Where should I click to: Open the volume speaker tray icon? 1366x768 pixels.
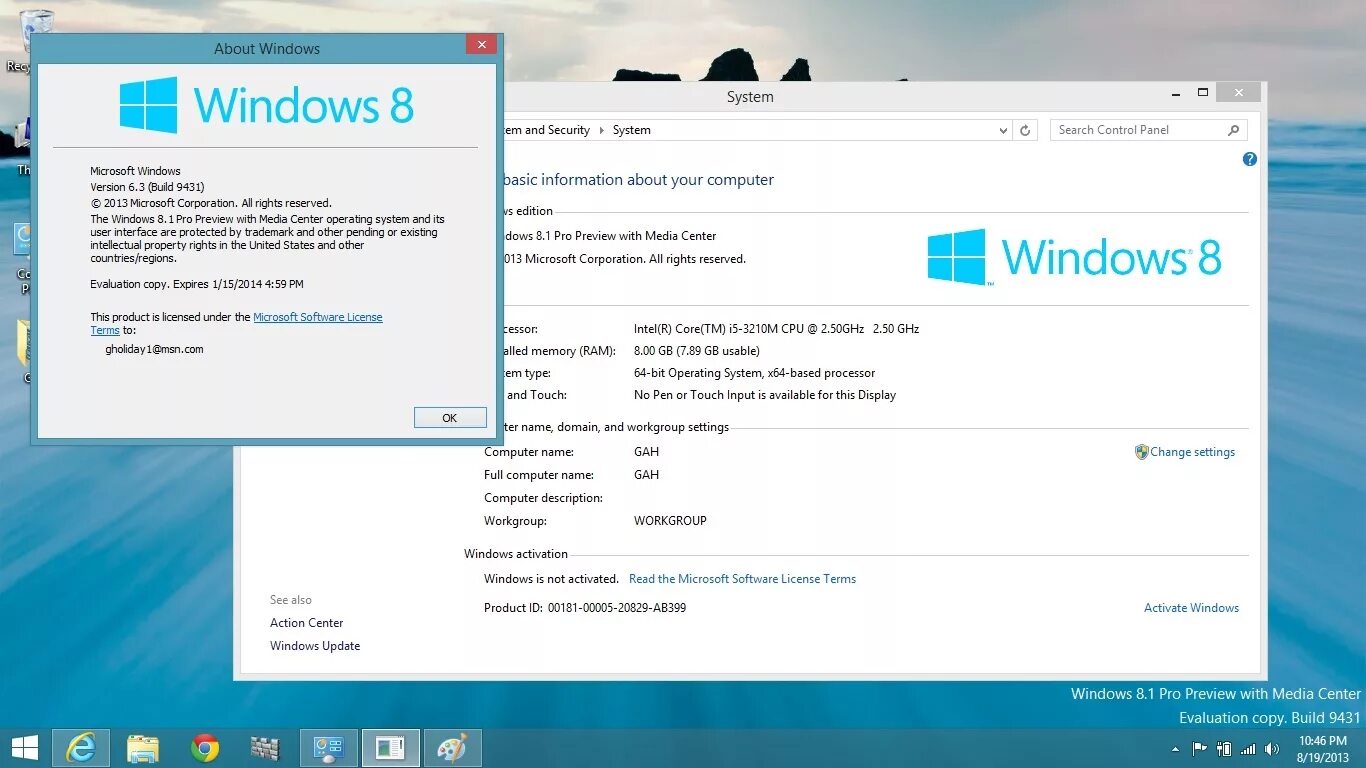click(1272, 749)
